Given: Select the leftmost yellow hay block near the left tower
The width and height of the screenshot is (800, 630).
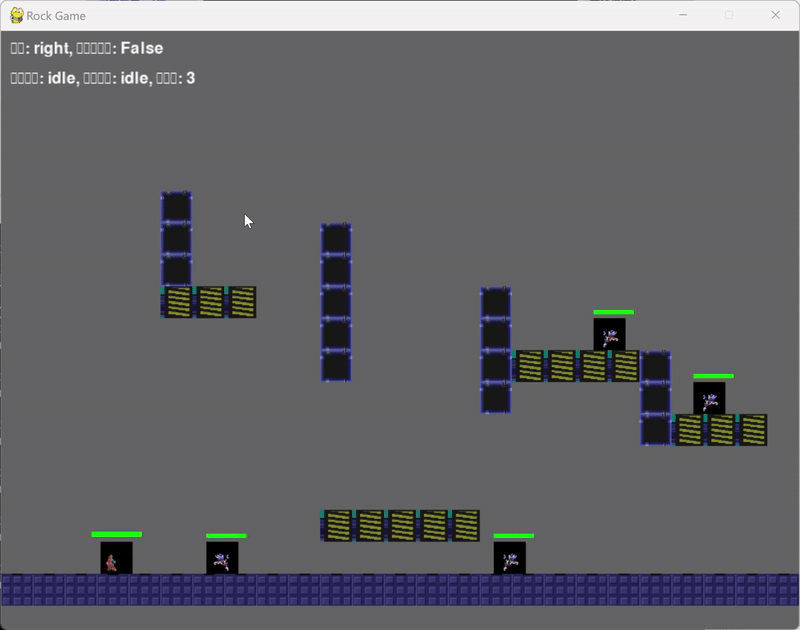Looking at the screenshot, I should pyautogui.click(x=175, y=300).
